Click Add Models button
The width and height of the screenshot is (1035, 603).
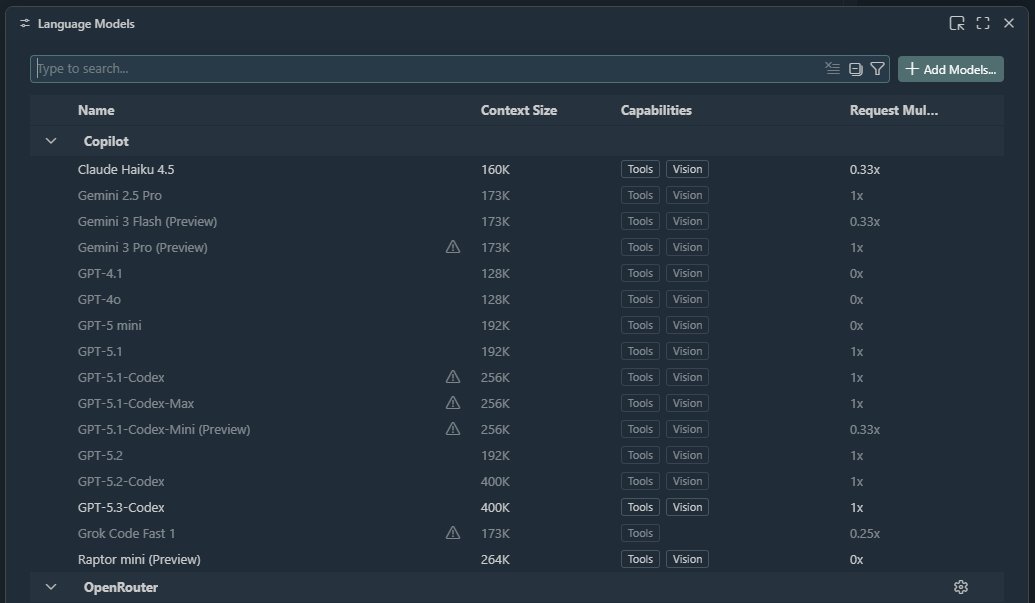[951, 69]
